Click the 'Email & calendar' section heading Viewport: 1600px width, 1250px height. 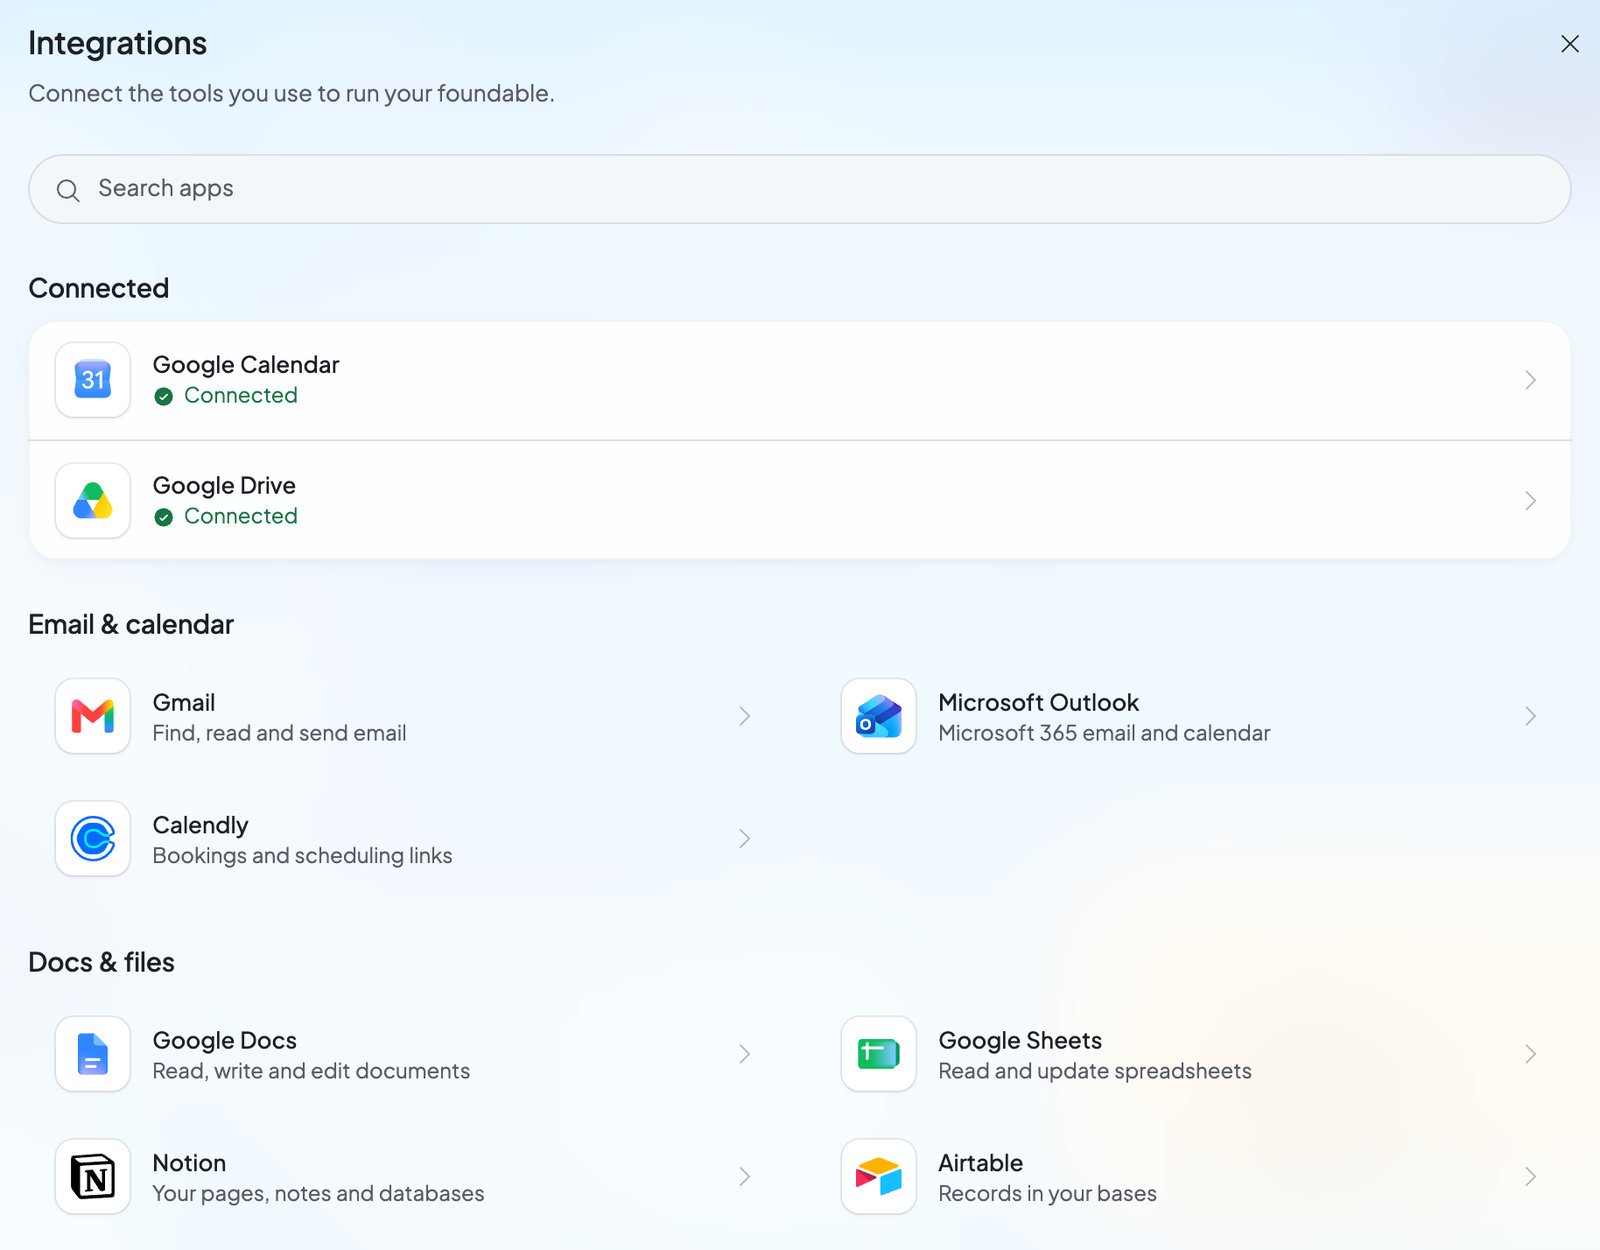pos(131,625)
